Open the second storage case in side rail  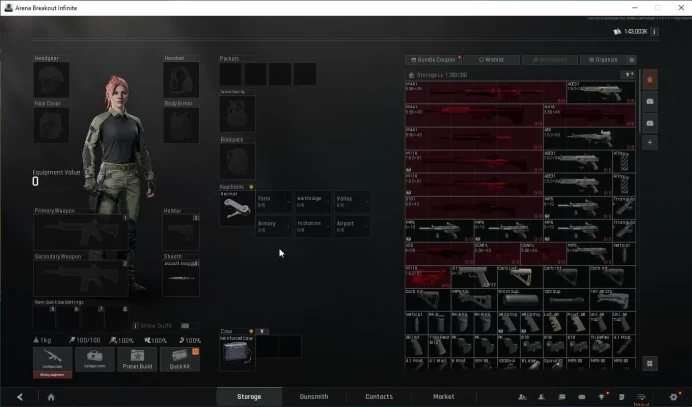pyautogui.click(x=650, y=123)
